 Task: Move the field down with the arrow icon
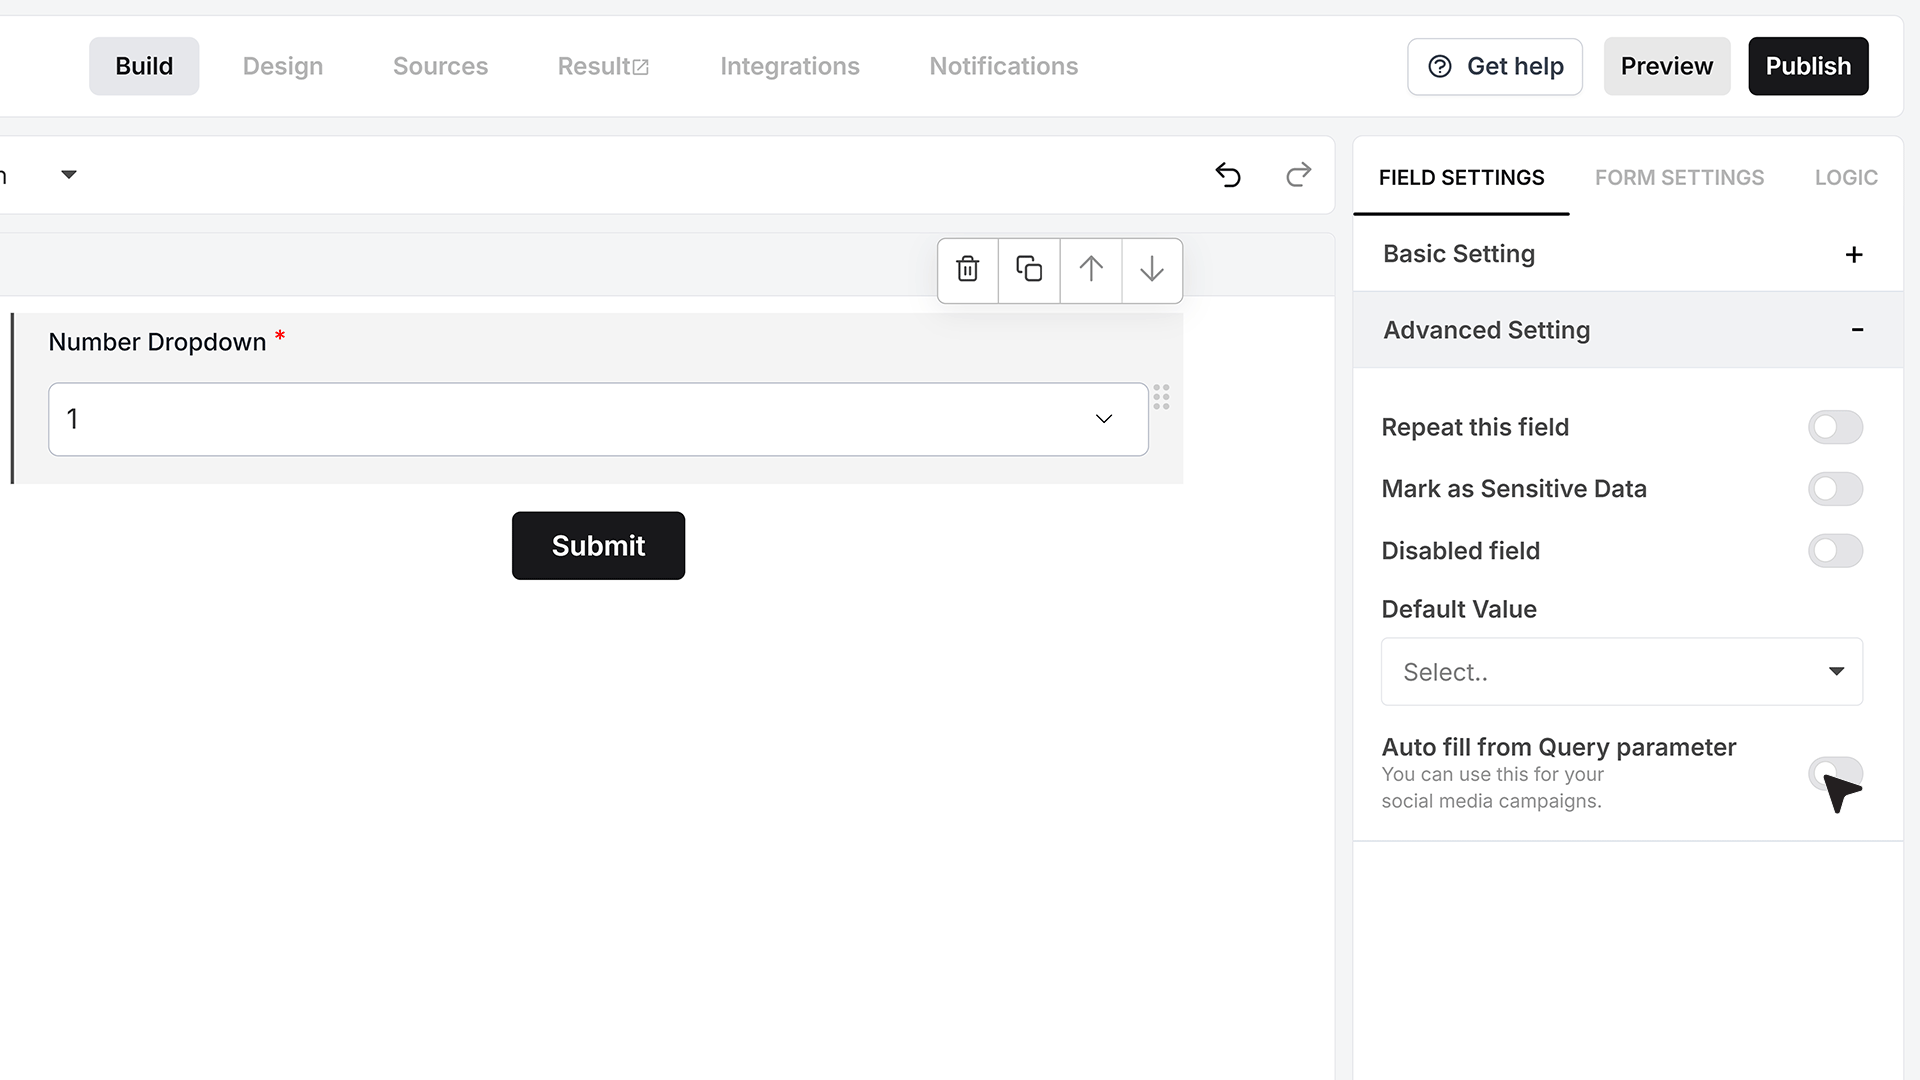(x=1152, y=269)
